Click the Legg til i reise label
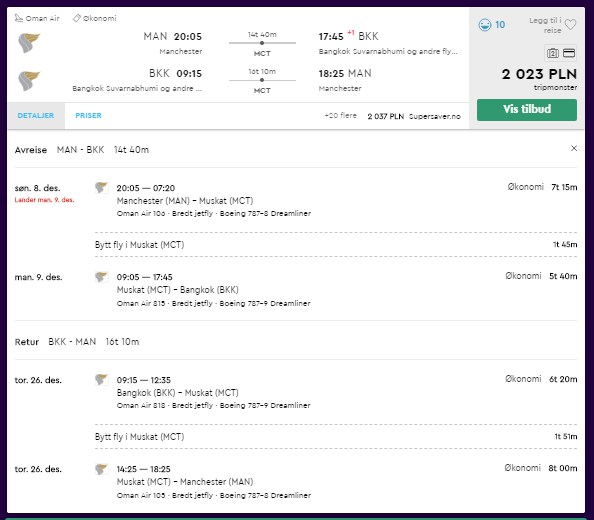This screenshot has width=594, height=520. pyautogui.click(x=545, y=25)
